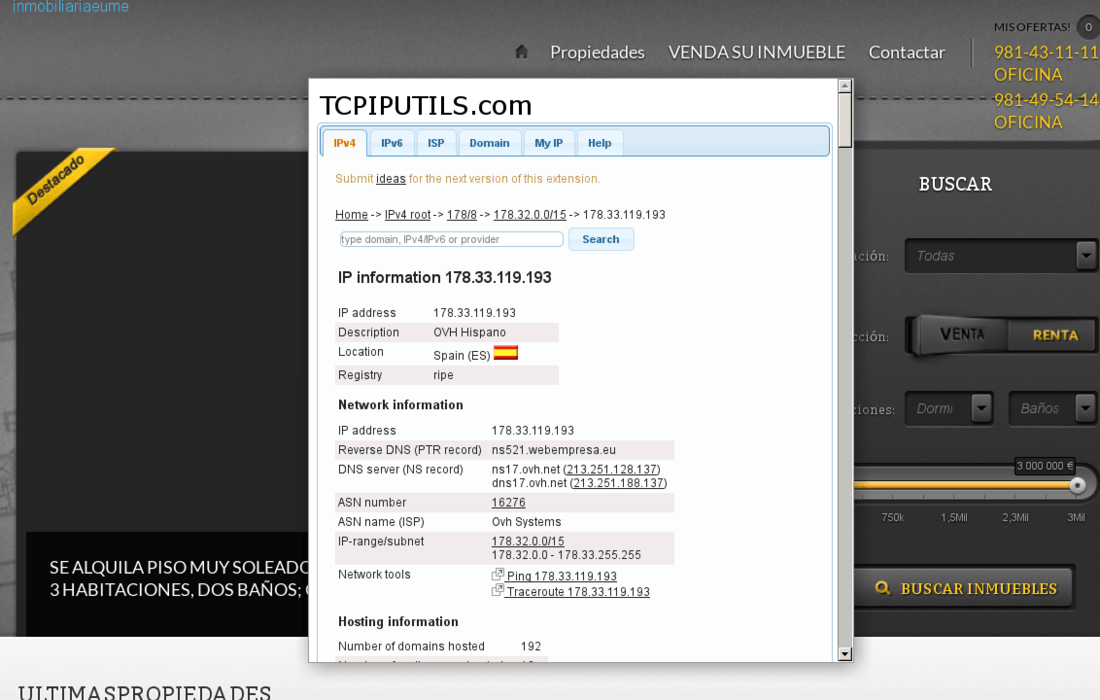
Task: Open 213.251.128.137 name server link
Action: [x=612, y=469]
